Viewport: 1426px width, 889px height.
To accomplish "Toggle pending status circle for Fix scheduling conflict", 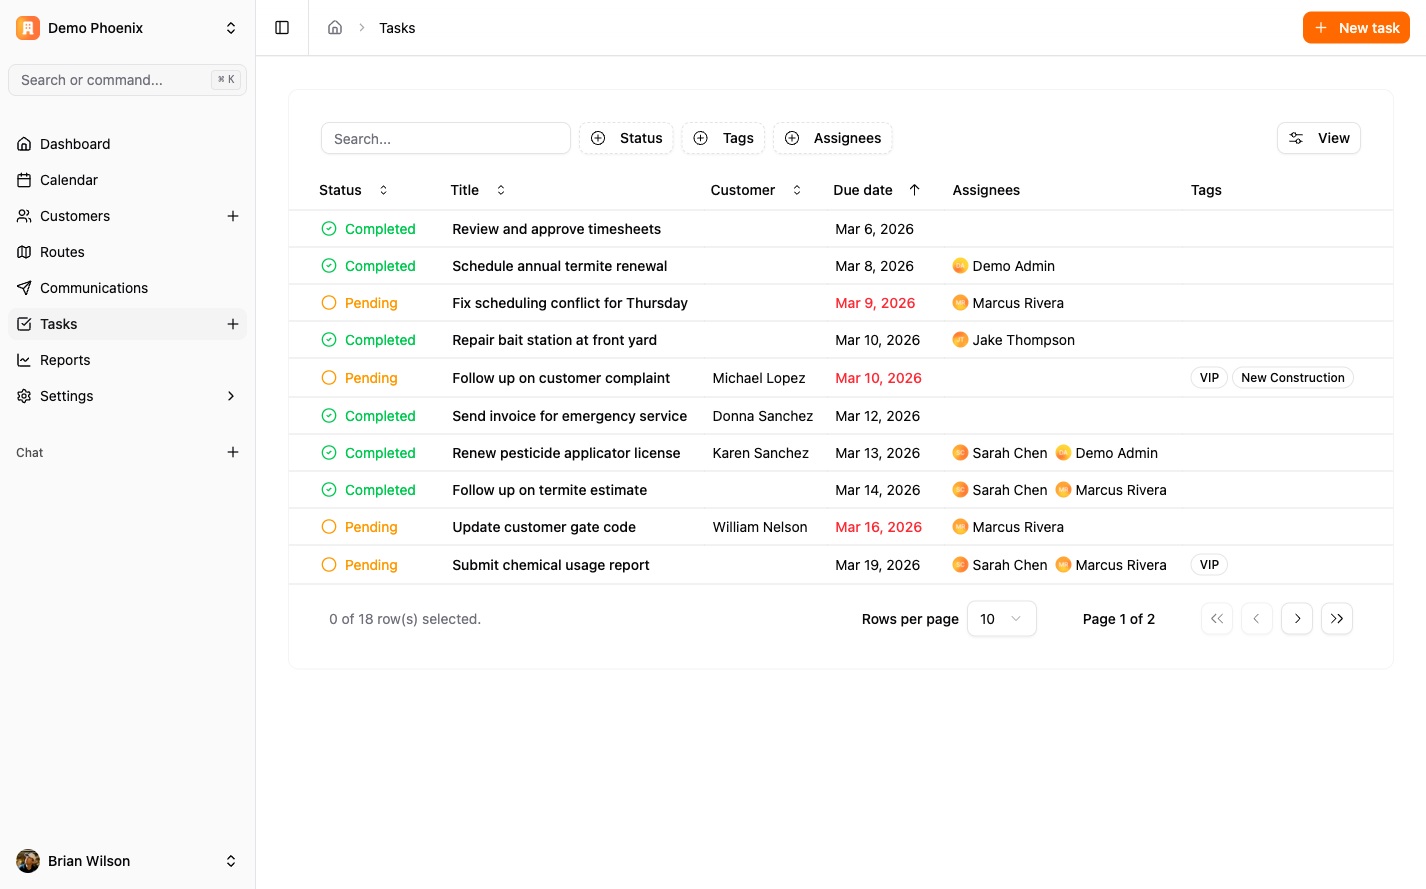I will (x=329, y=303).
